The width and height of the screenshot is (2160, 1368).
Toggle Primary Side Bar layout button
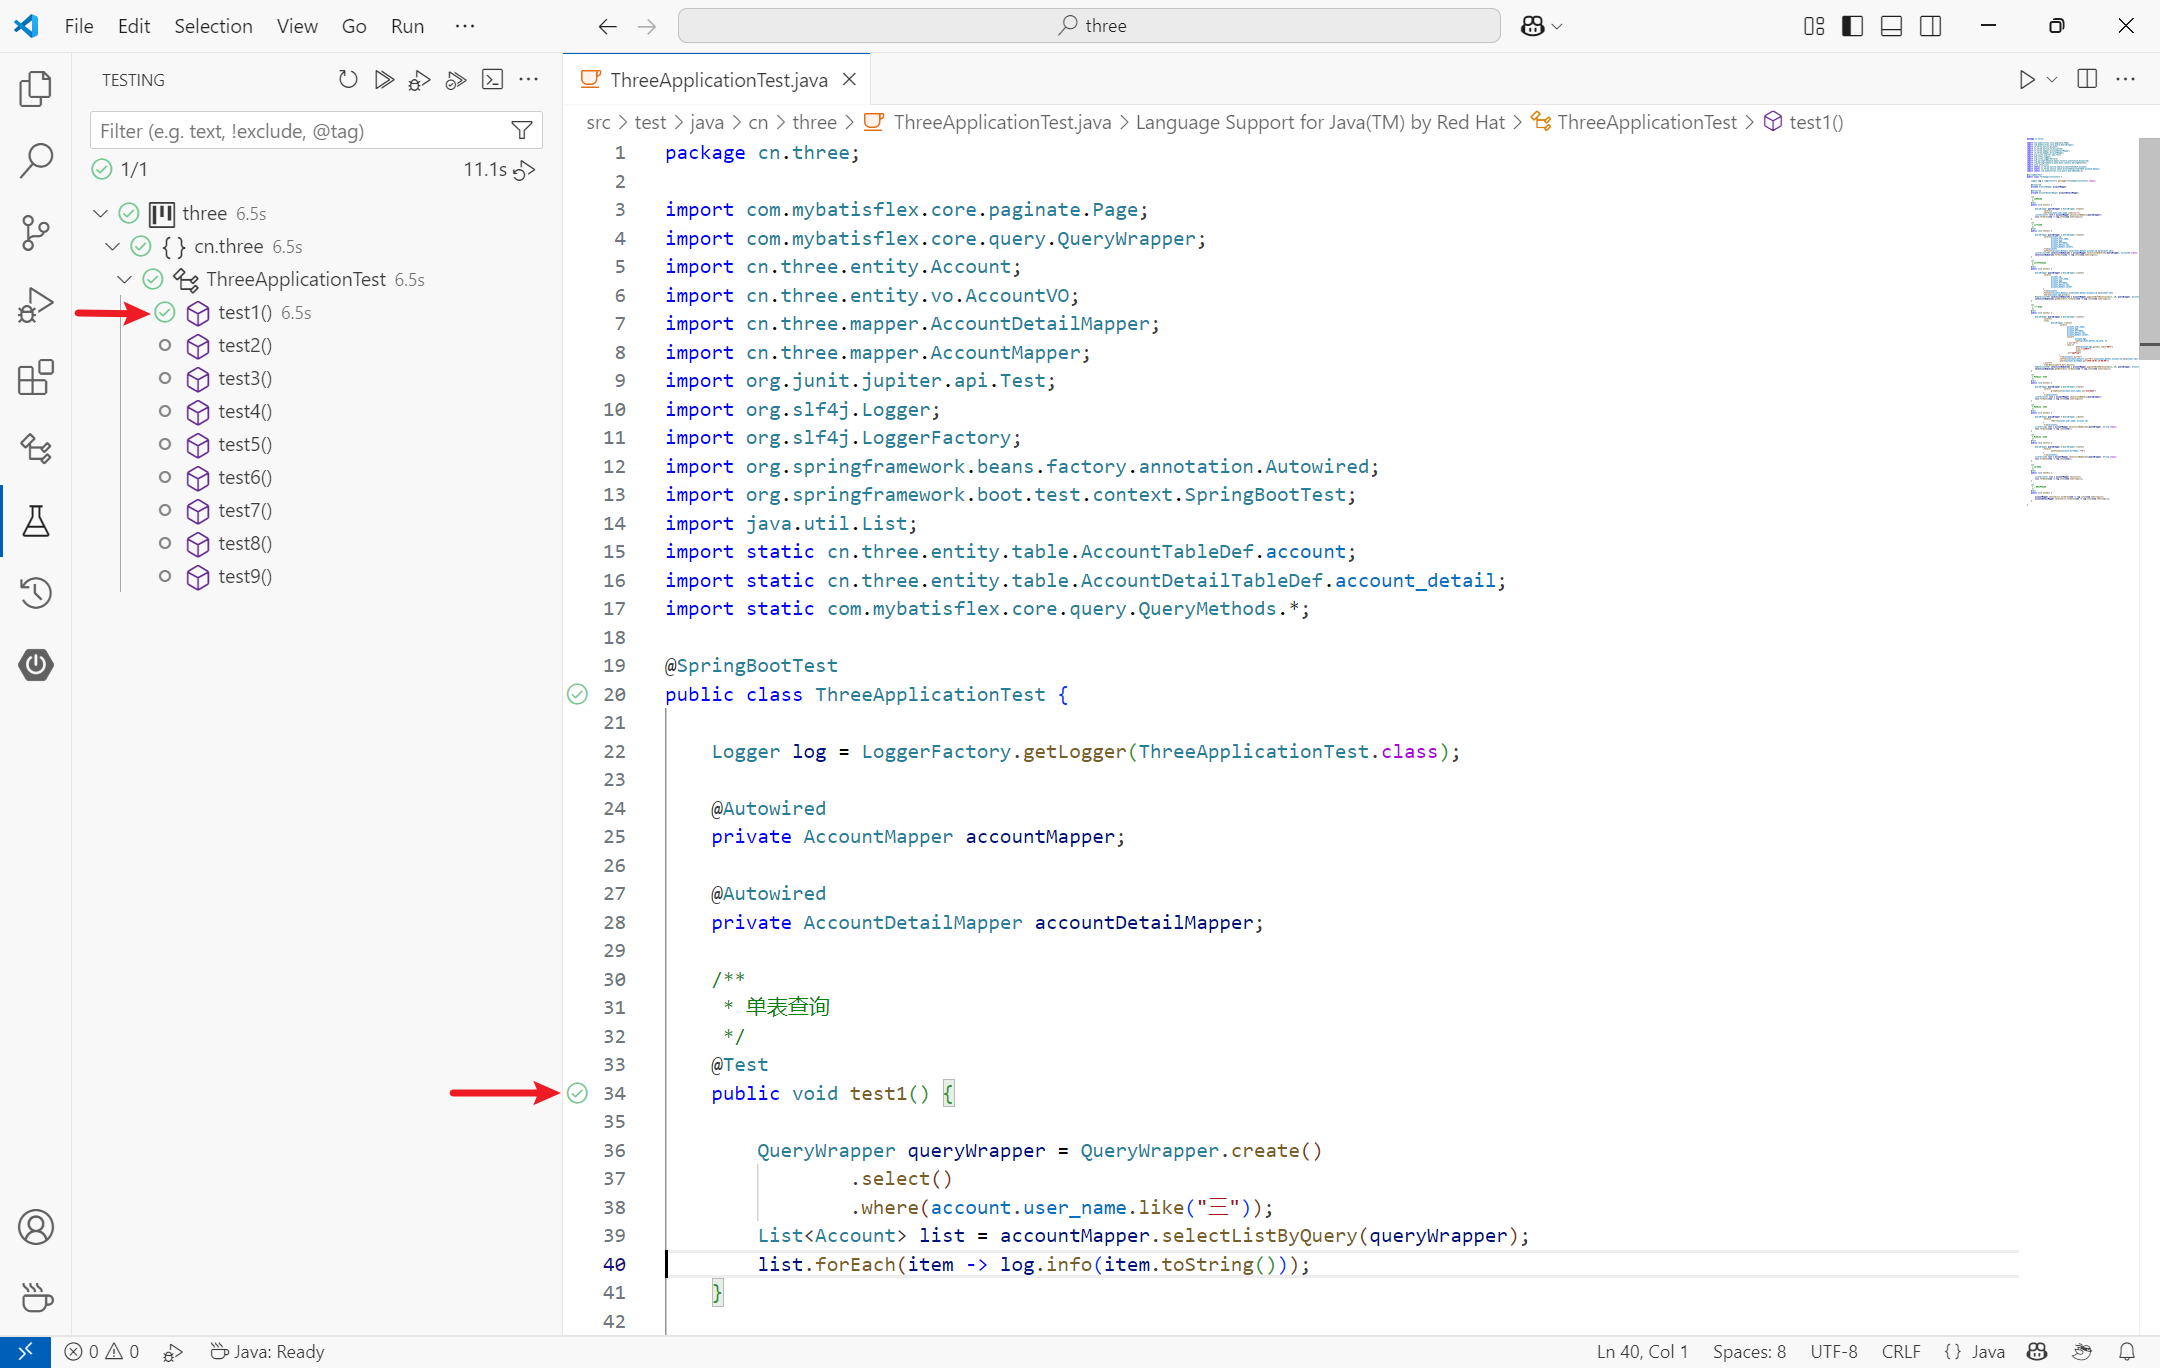(1852, 26)
